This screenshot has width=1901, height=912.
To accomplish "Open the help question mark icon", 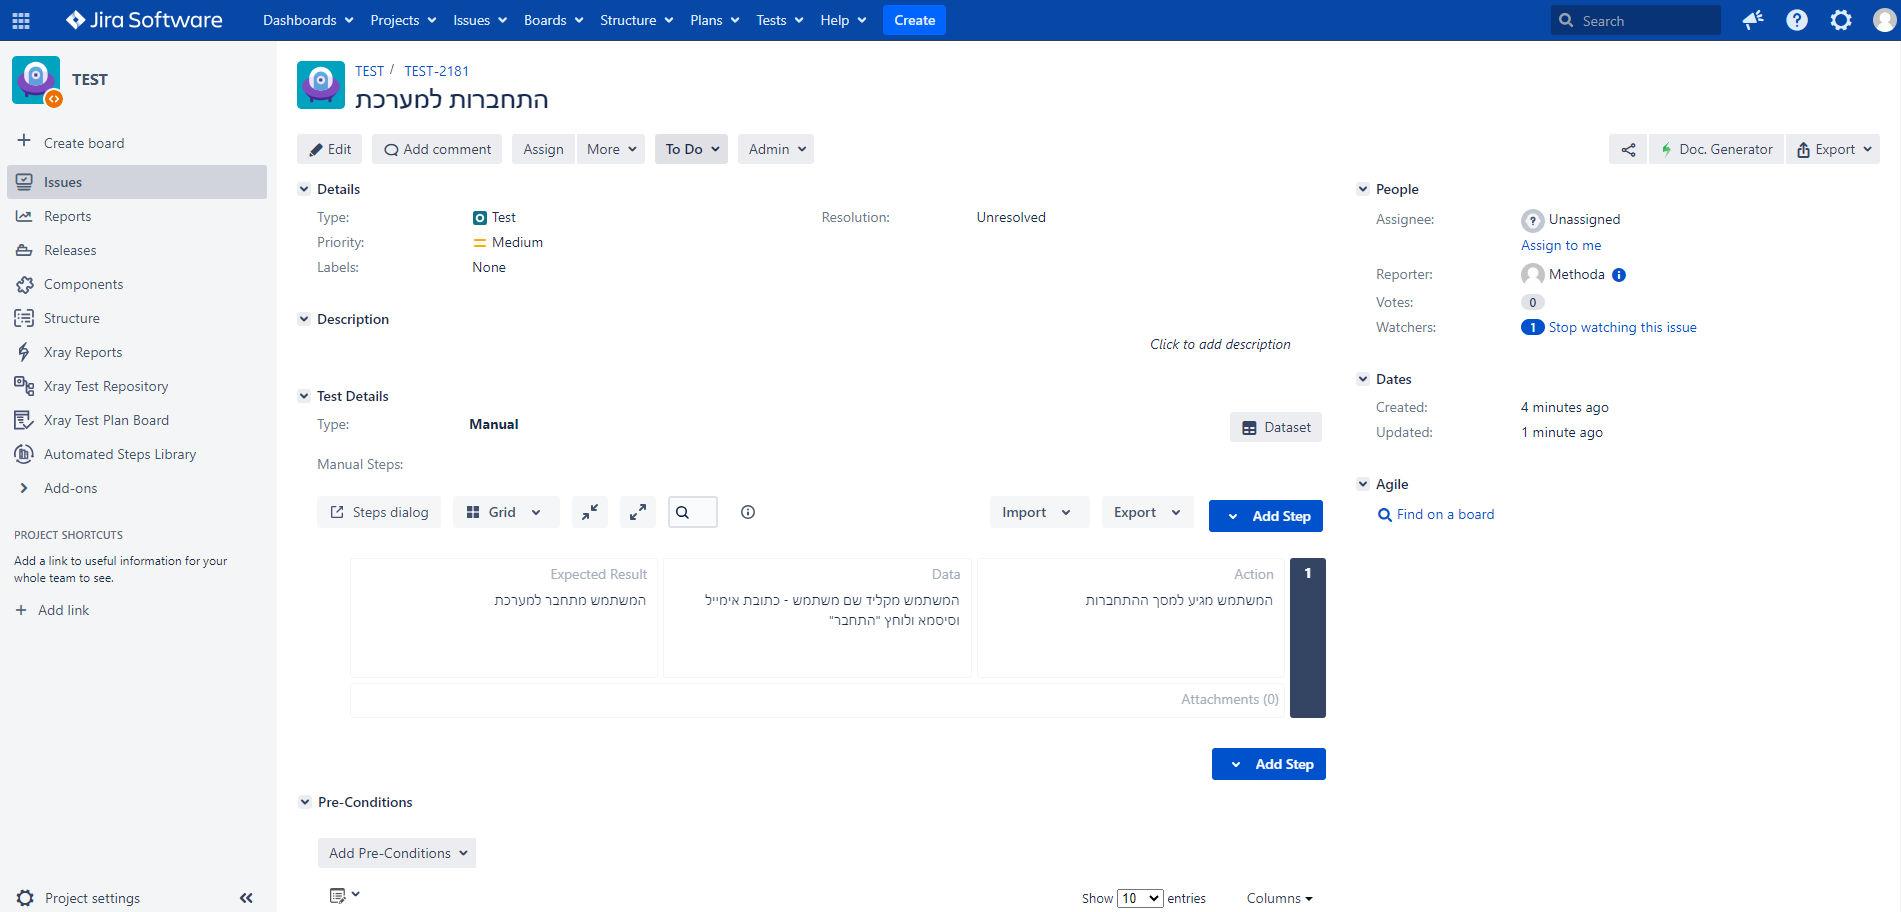I will tap(1797, 20).
